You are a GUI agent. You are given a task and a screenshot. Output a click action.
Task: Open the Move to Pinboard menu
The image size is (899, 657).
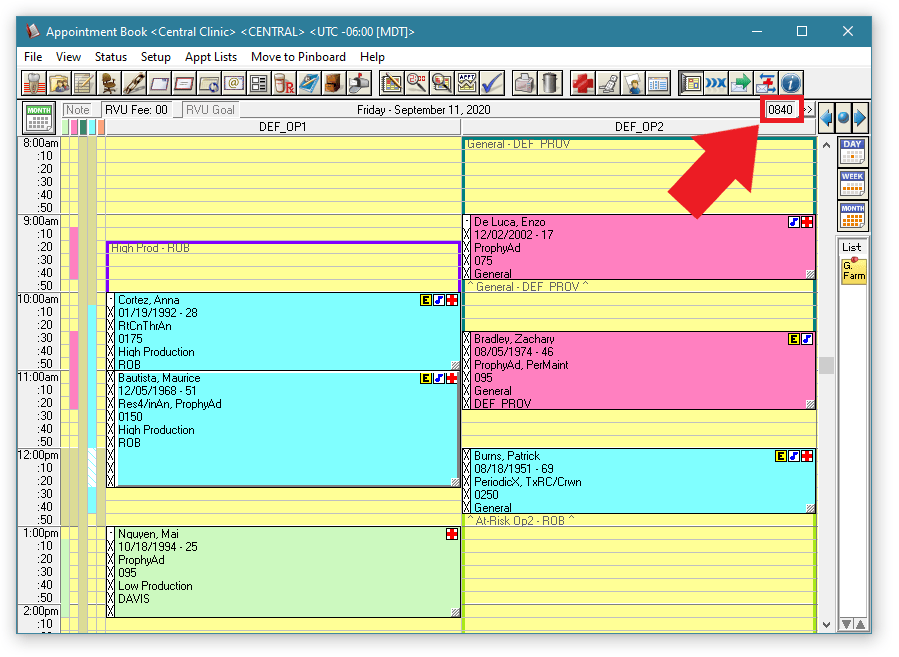pyautogui.click(x=299, y=57)
